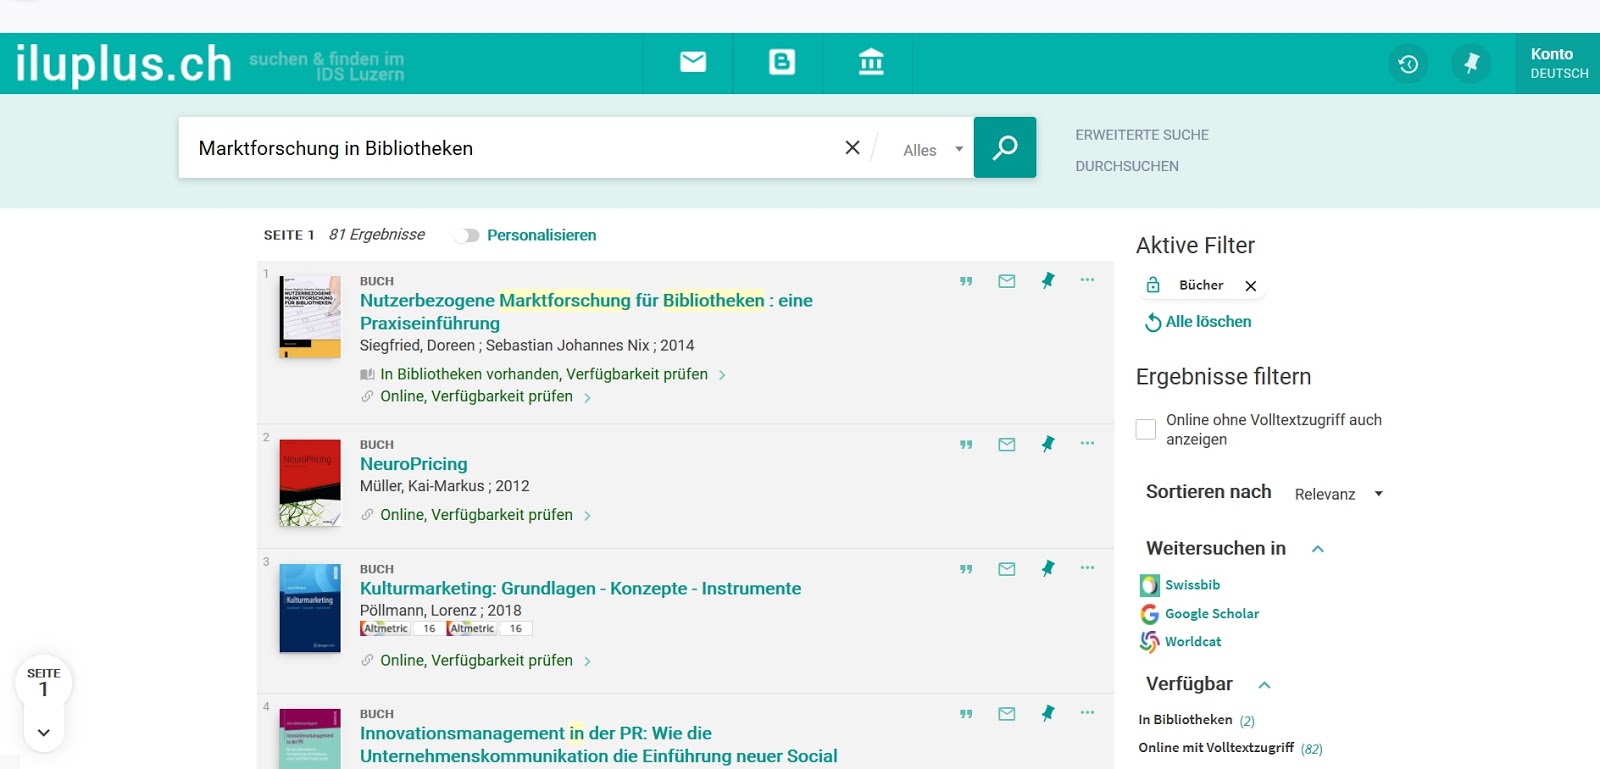Open the envelope icon in the header
The image size is (1600, 769).
[693, 62]
